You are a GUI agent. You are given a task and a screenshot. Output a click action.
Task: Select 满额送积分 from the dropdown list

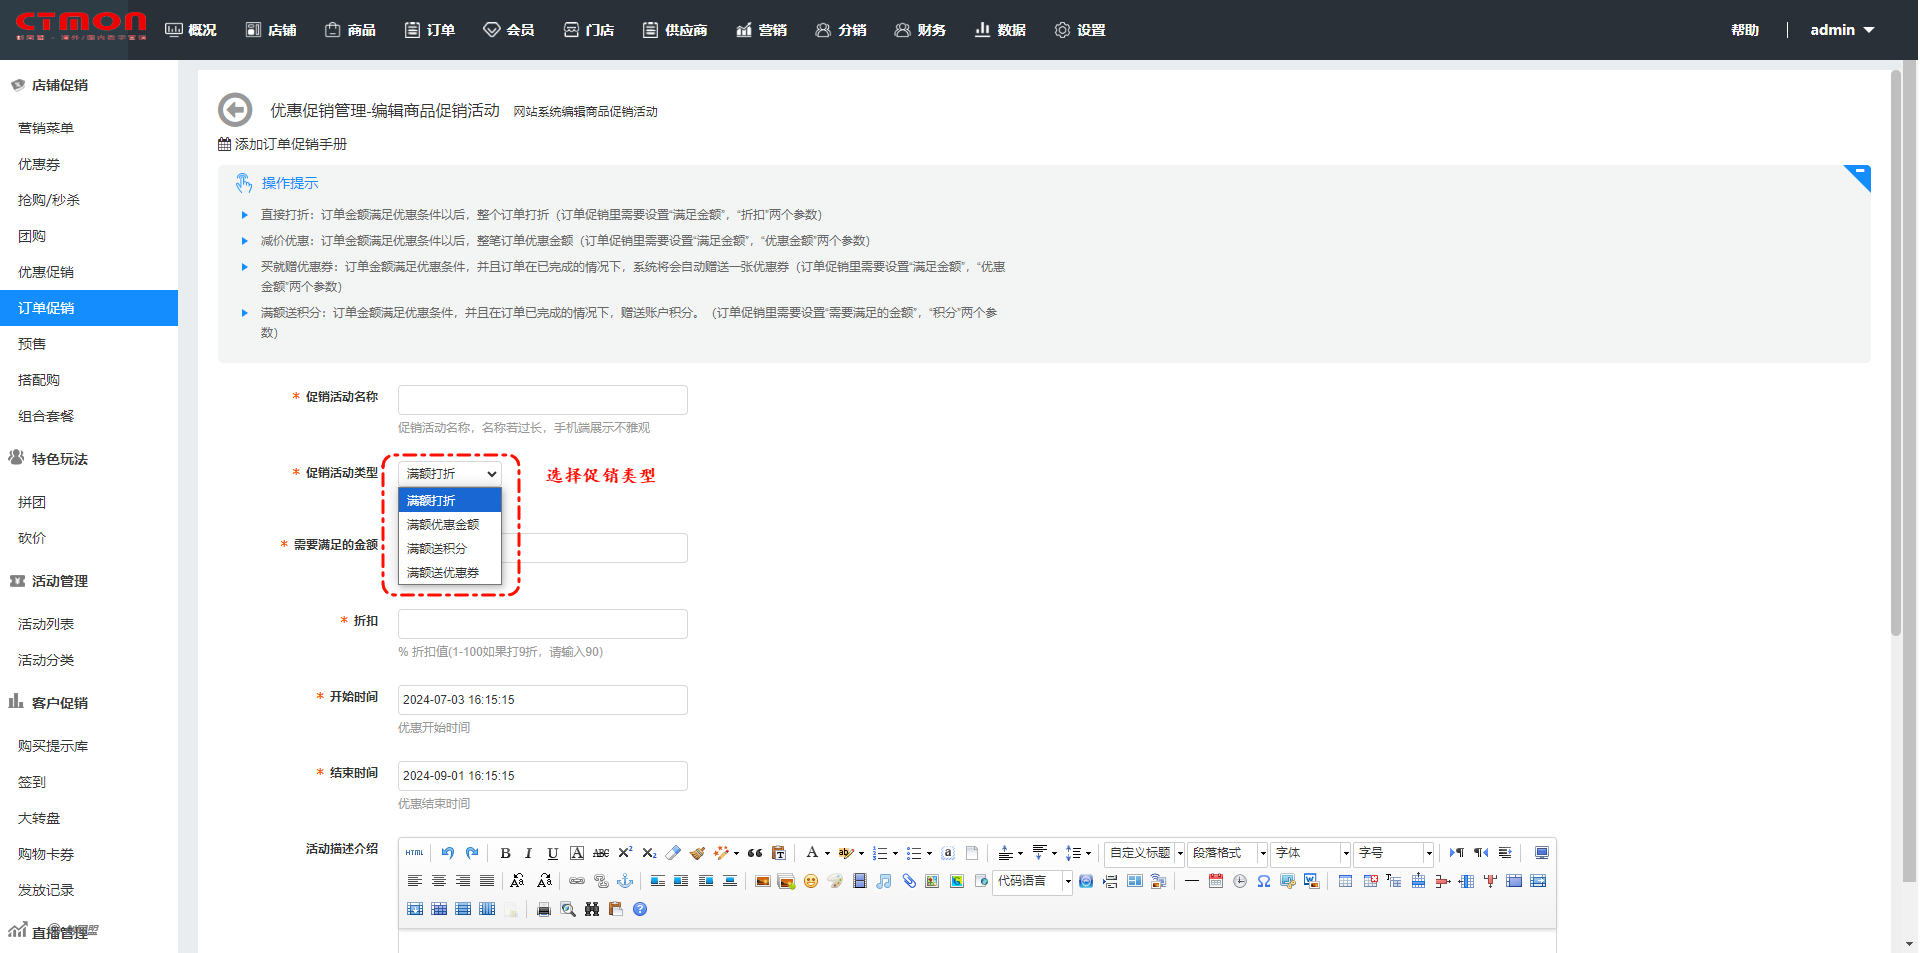tap(437, 548)
